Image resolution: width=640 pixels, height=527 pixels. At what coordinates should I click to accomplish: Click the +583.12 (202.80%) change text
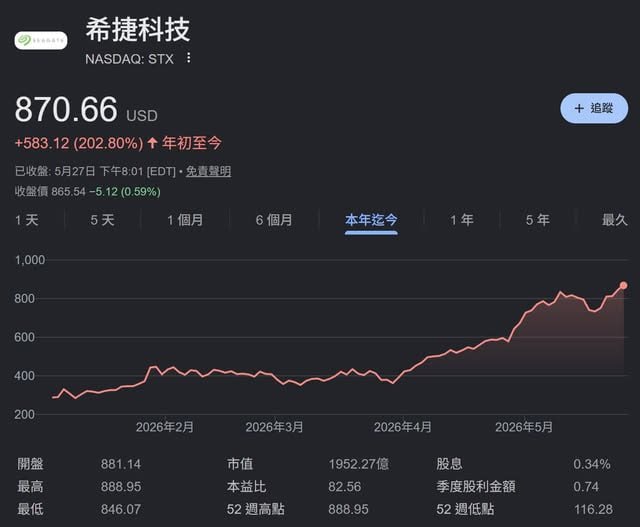click(x=79, y=143)
